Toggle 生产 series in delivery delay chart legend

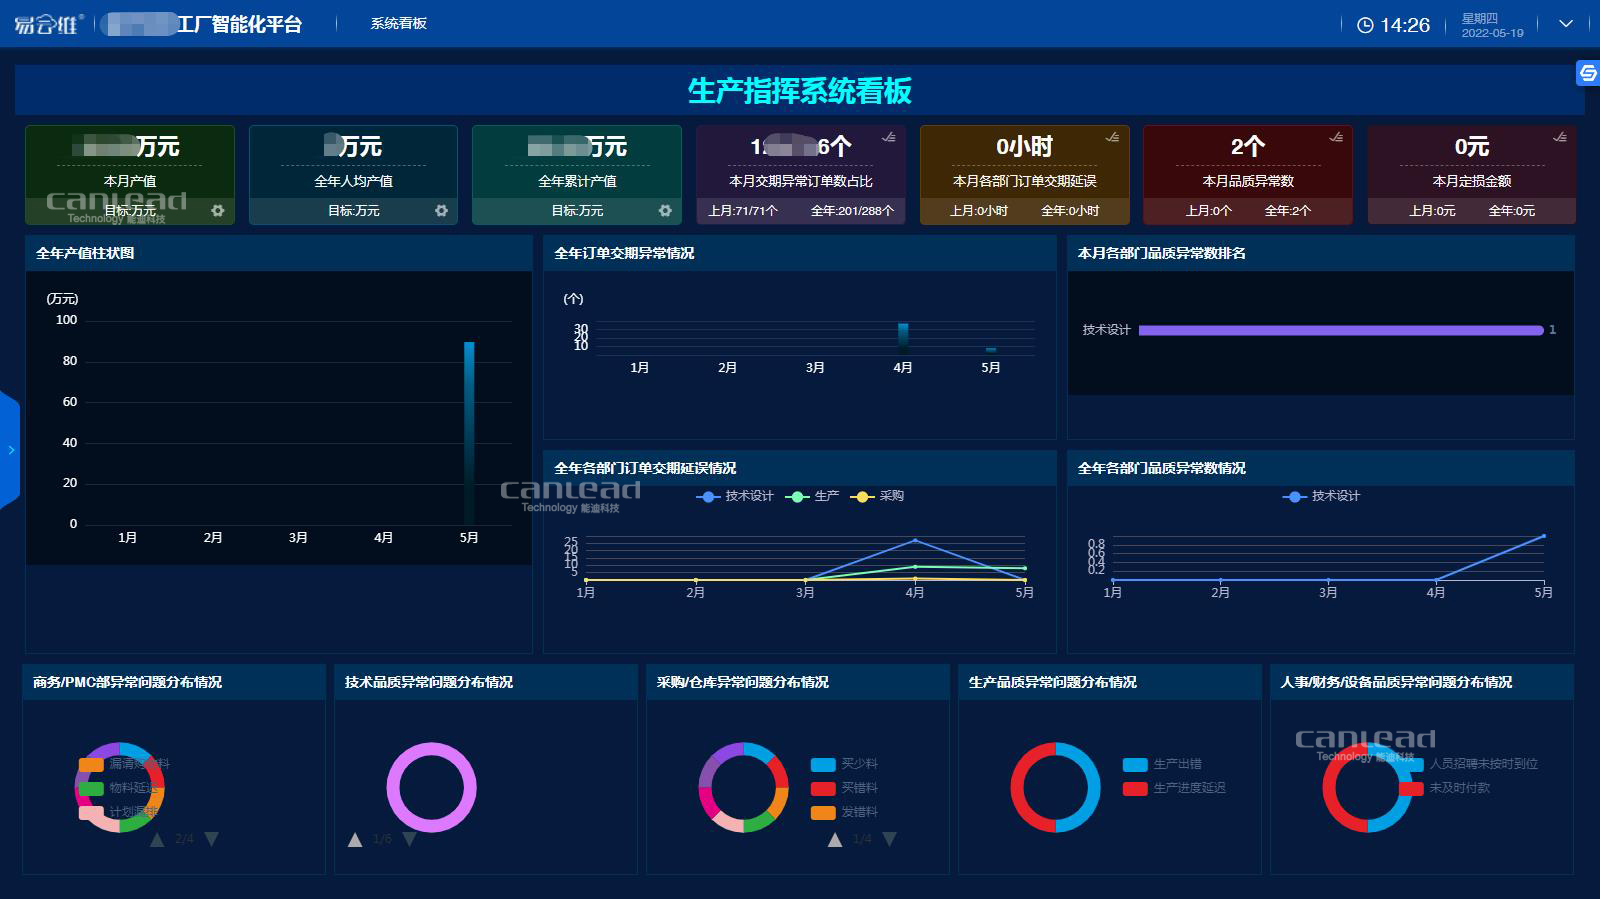(813, 496)
